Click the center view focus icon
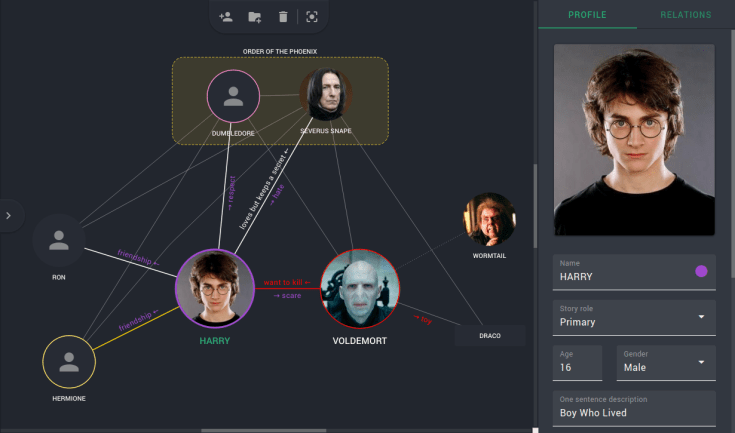The height and width of the screenshot is (433, 735). click(x=312, y=16)
